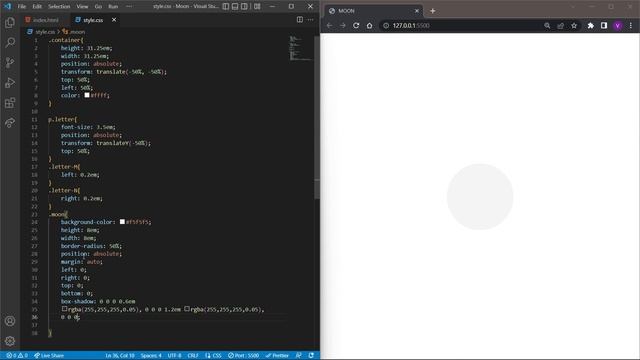
Task: Bookmark this page with star icon
Action: (574, 25)
